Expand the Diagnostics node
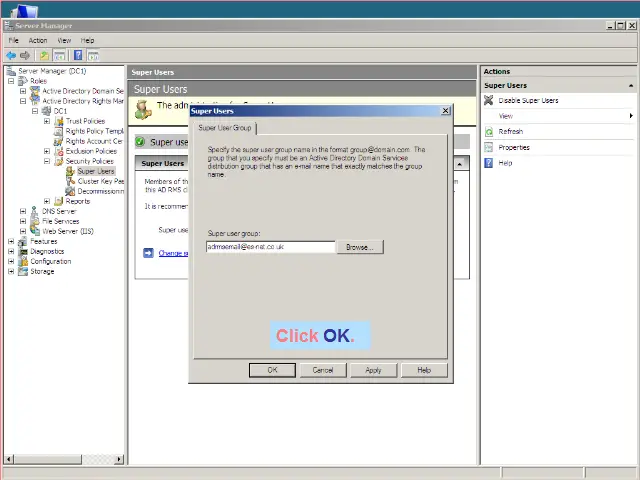 coord(11,251)
